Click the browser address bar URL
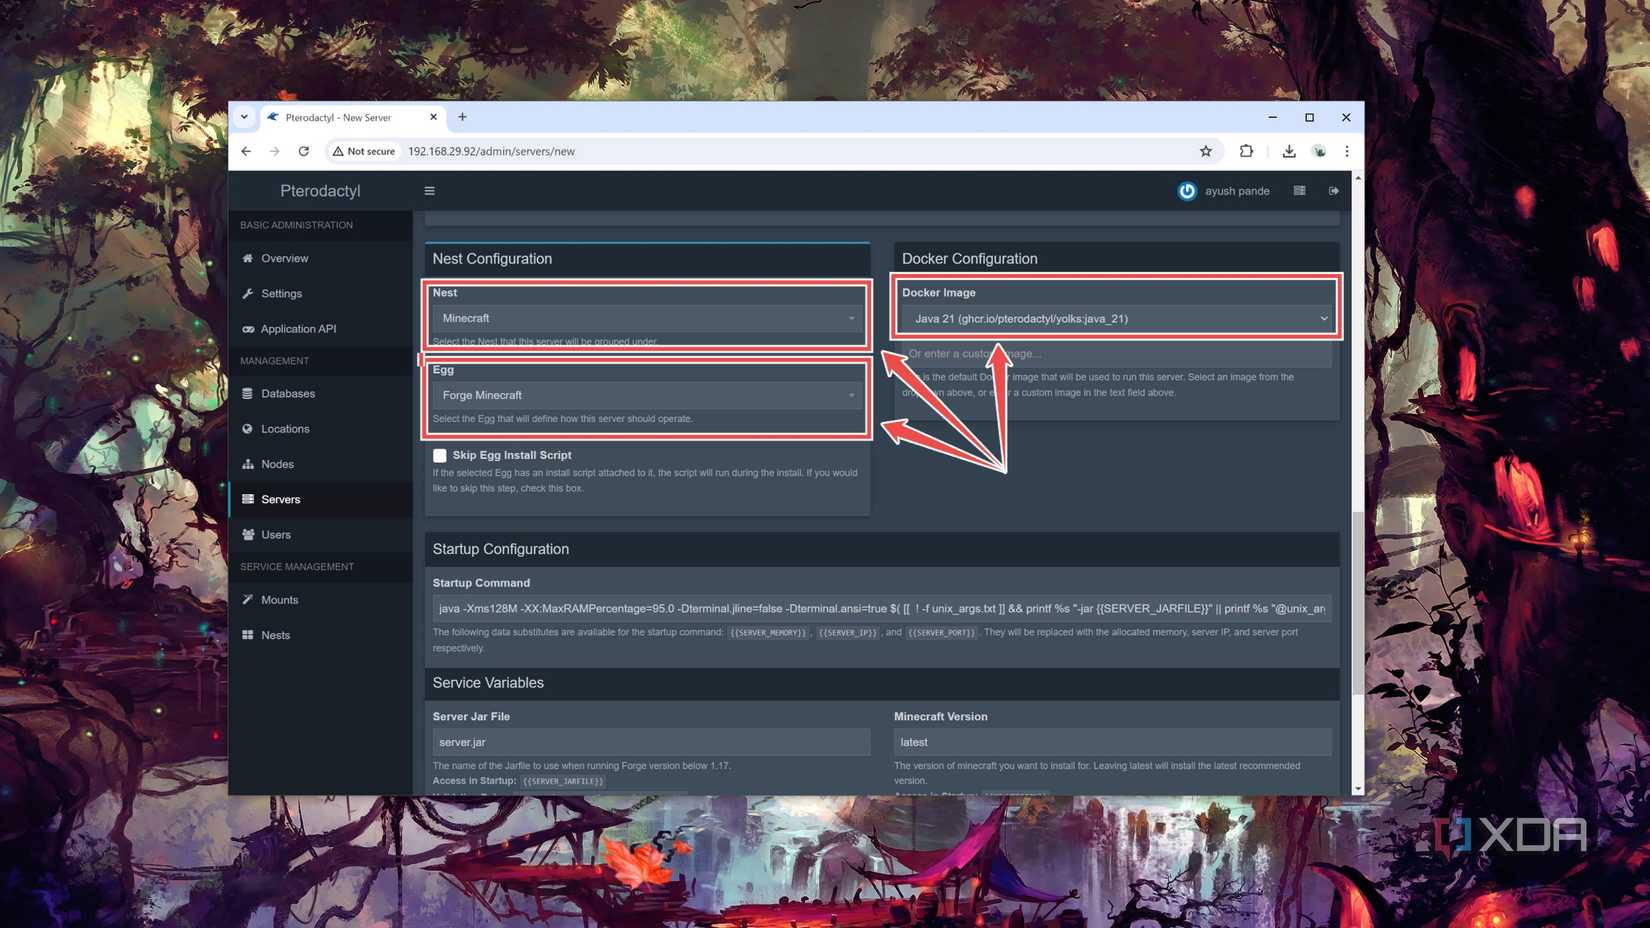 (x=491, y=151)
